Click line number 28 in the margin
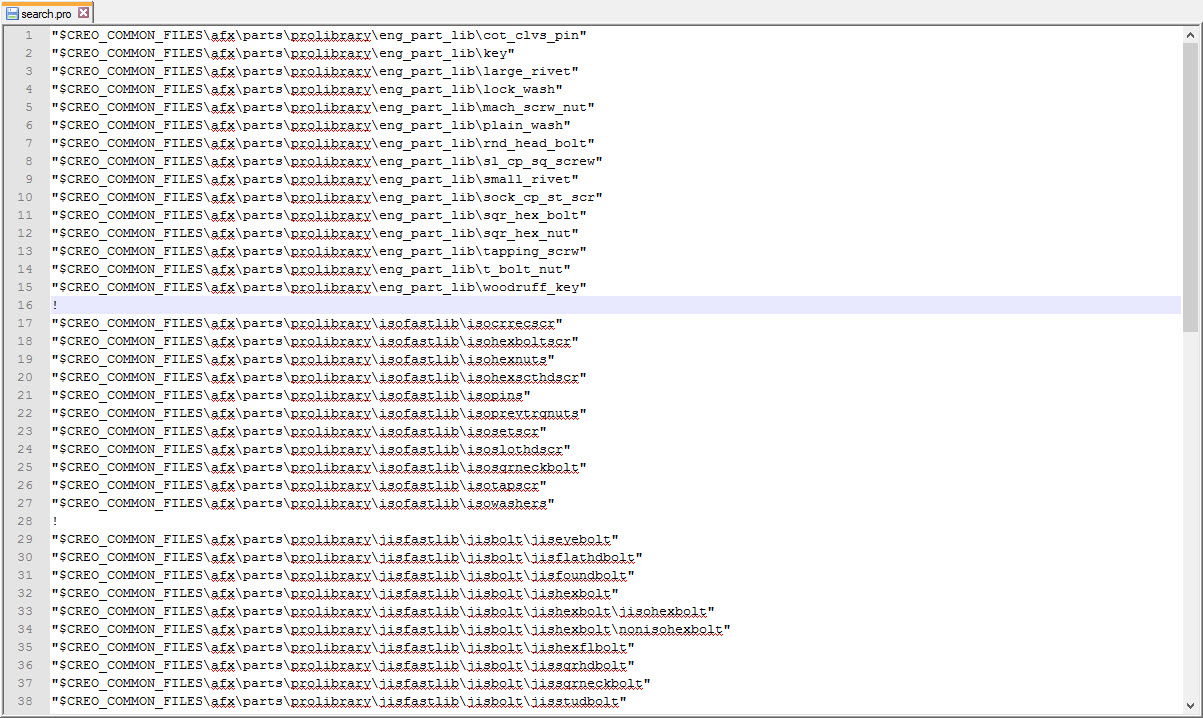The height and width of the screenshot is (718, 1203). click(26, 521)
